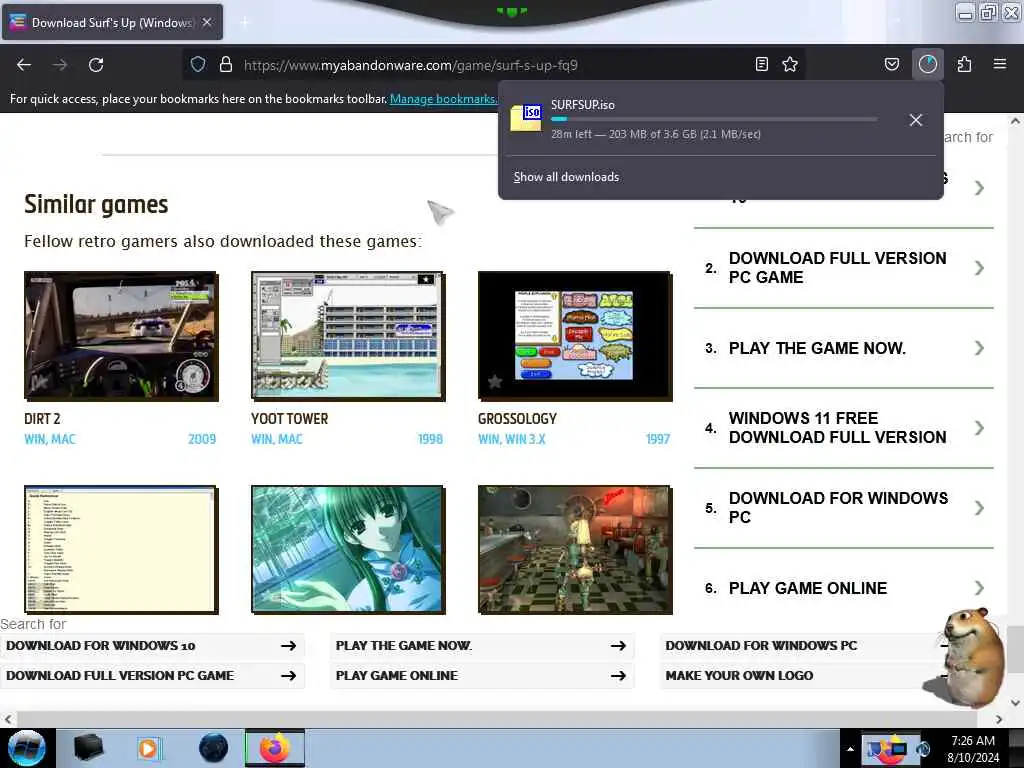Image resolution: width=1024 pixels, height=768 pixels.
Task: Open the Manage bookmarks link
Action: coord(443,99)
